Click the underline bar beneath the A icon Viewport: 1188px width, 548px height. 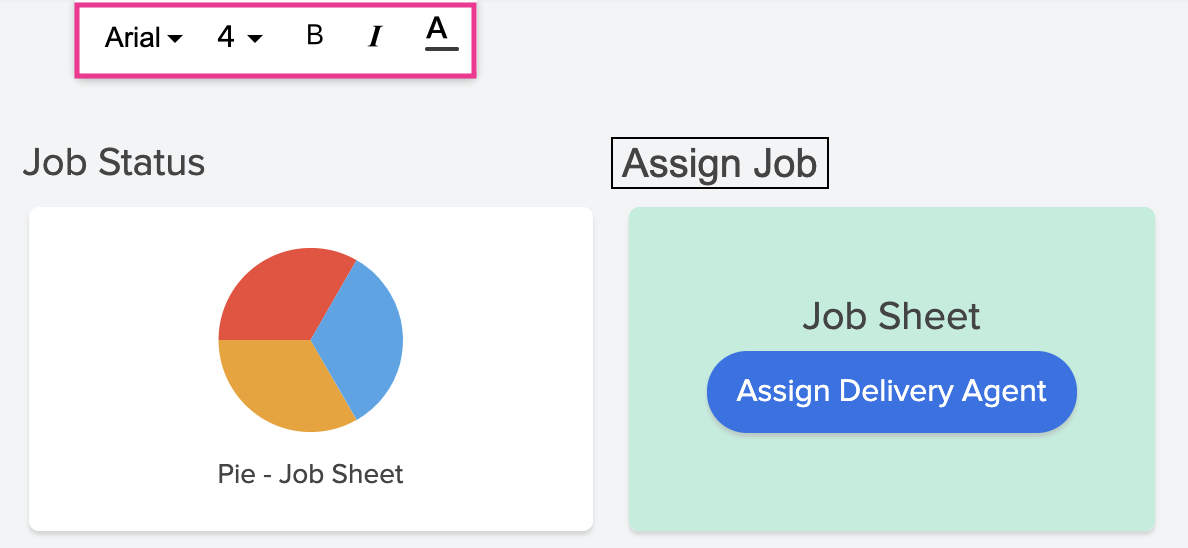point(441,48)
